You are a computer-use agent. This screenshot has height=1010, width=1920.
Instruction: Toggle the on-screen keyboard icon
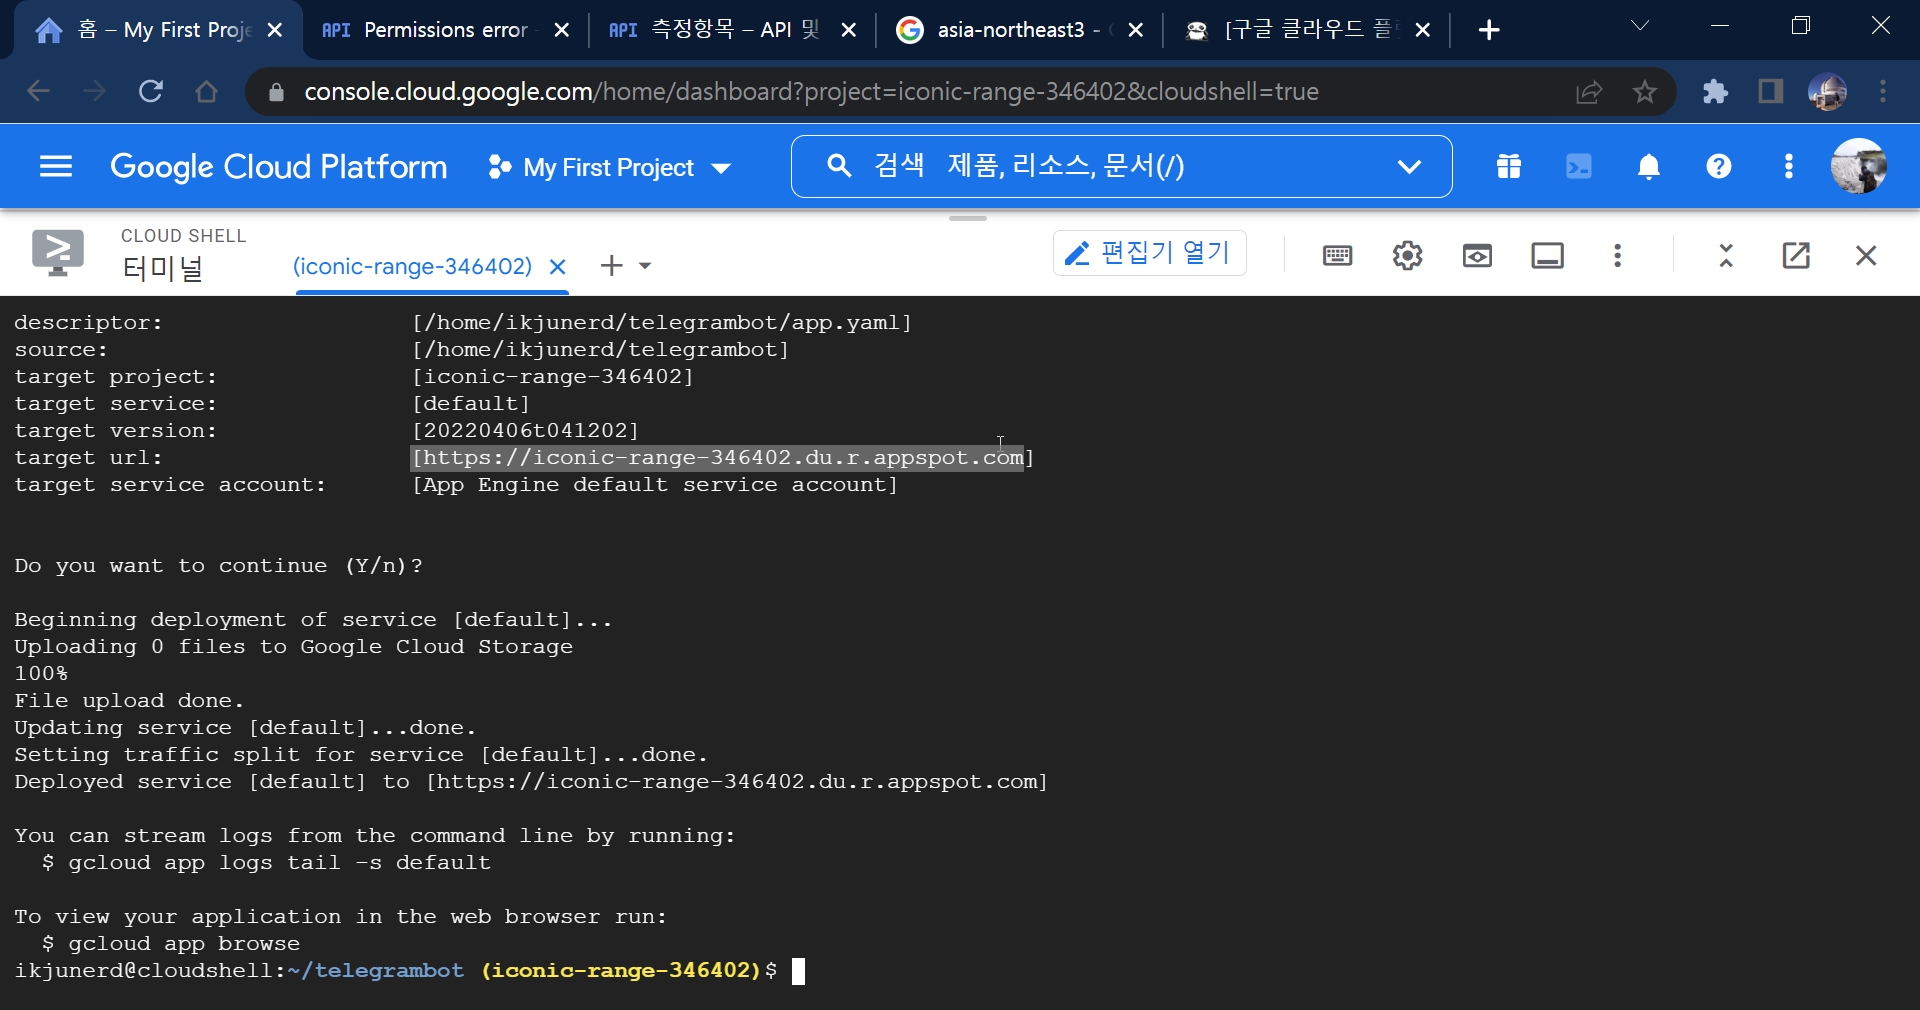tap(1337, 256)
